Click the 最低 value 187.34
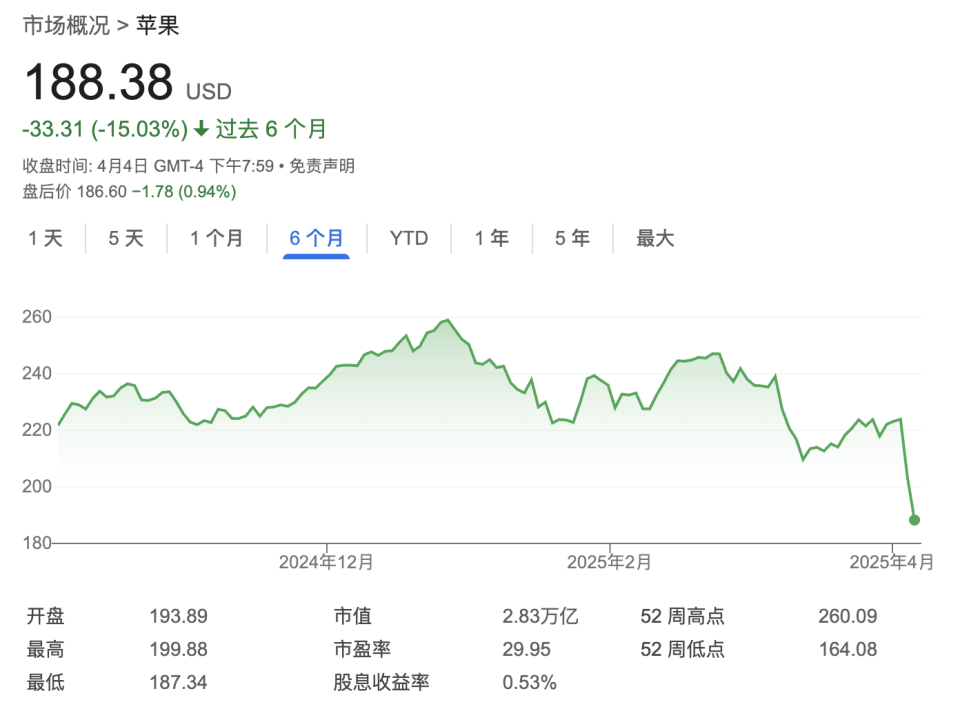This screenshot has width=960, height=720. pyautogui.click(x=178, y=682)
